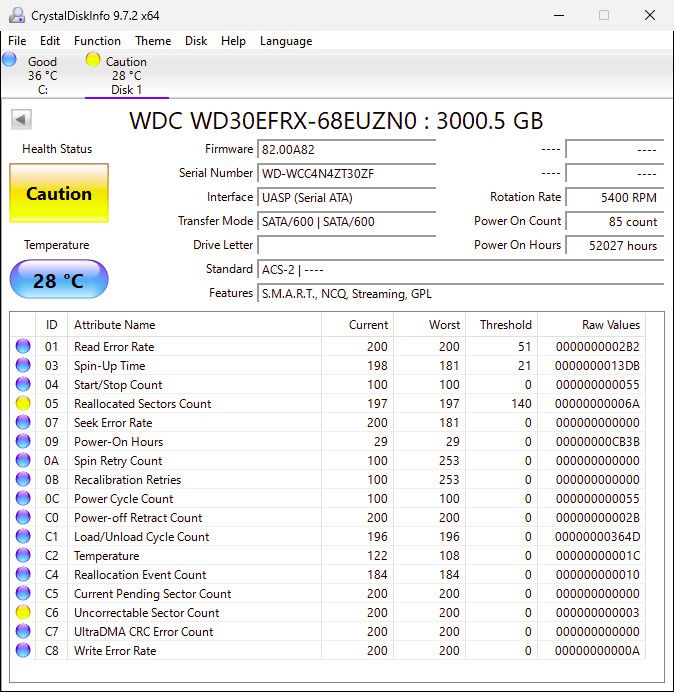
Task: Click the CrystalDiskInfo app icon in title bar
Action: (17, 15)
